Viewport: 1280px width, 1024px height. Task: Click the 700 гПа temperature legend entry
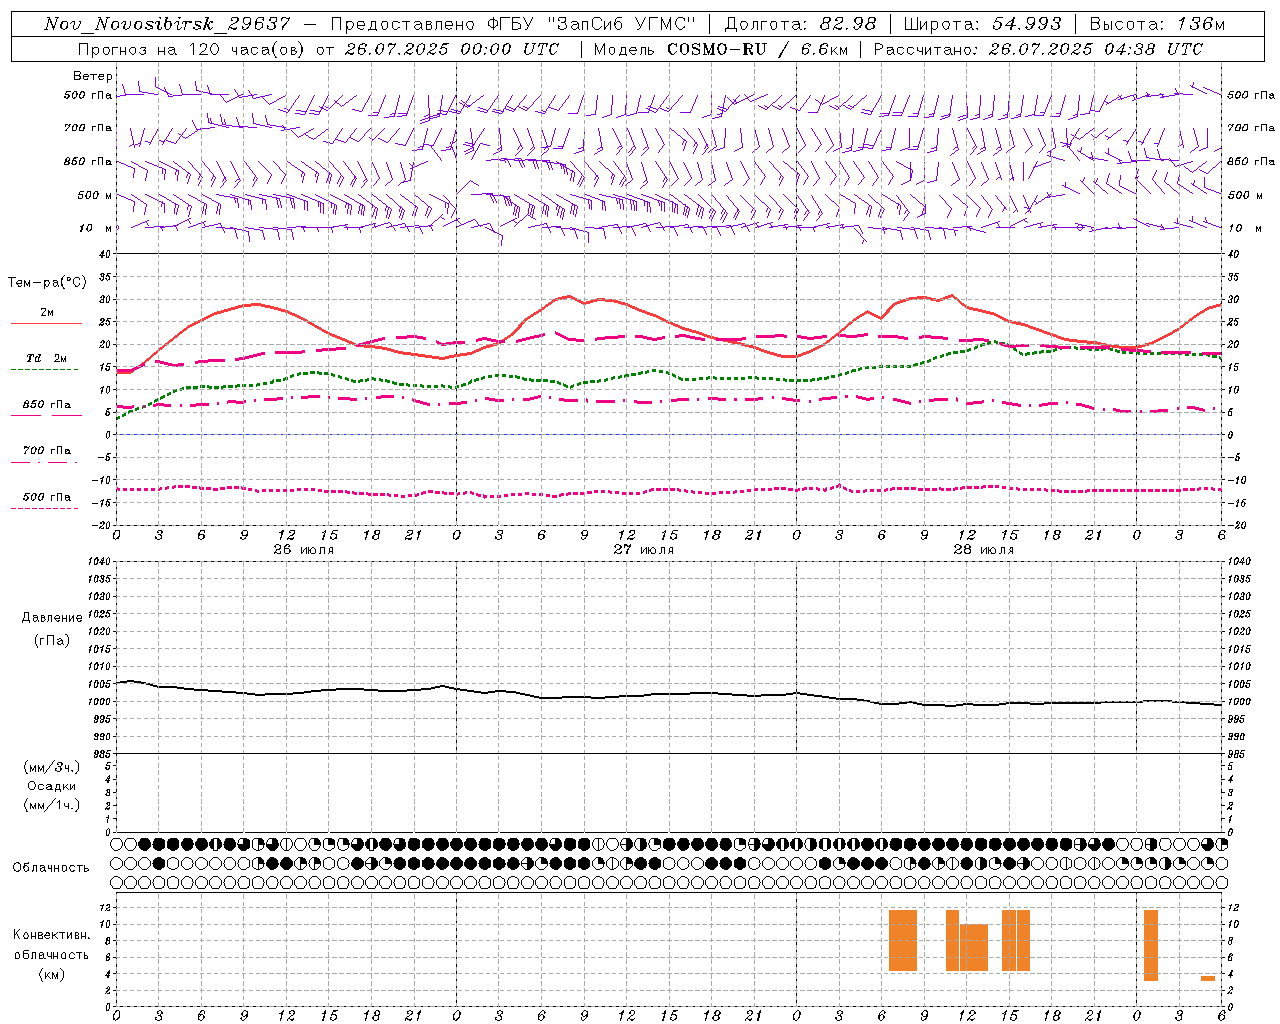point(46,451)
